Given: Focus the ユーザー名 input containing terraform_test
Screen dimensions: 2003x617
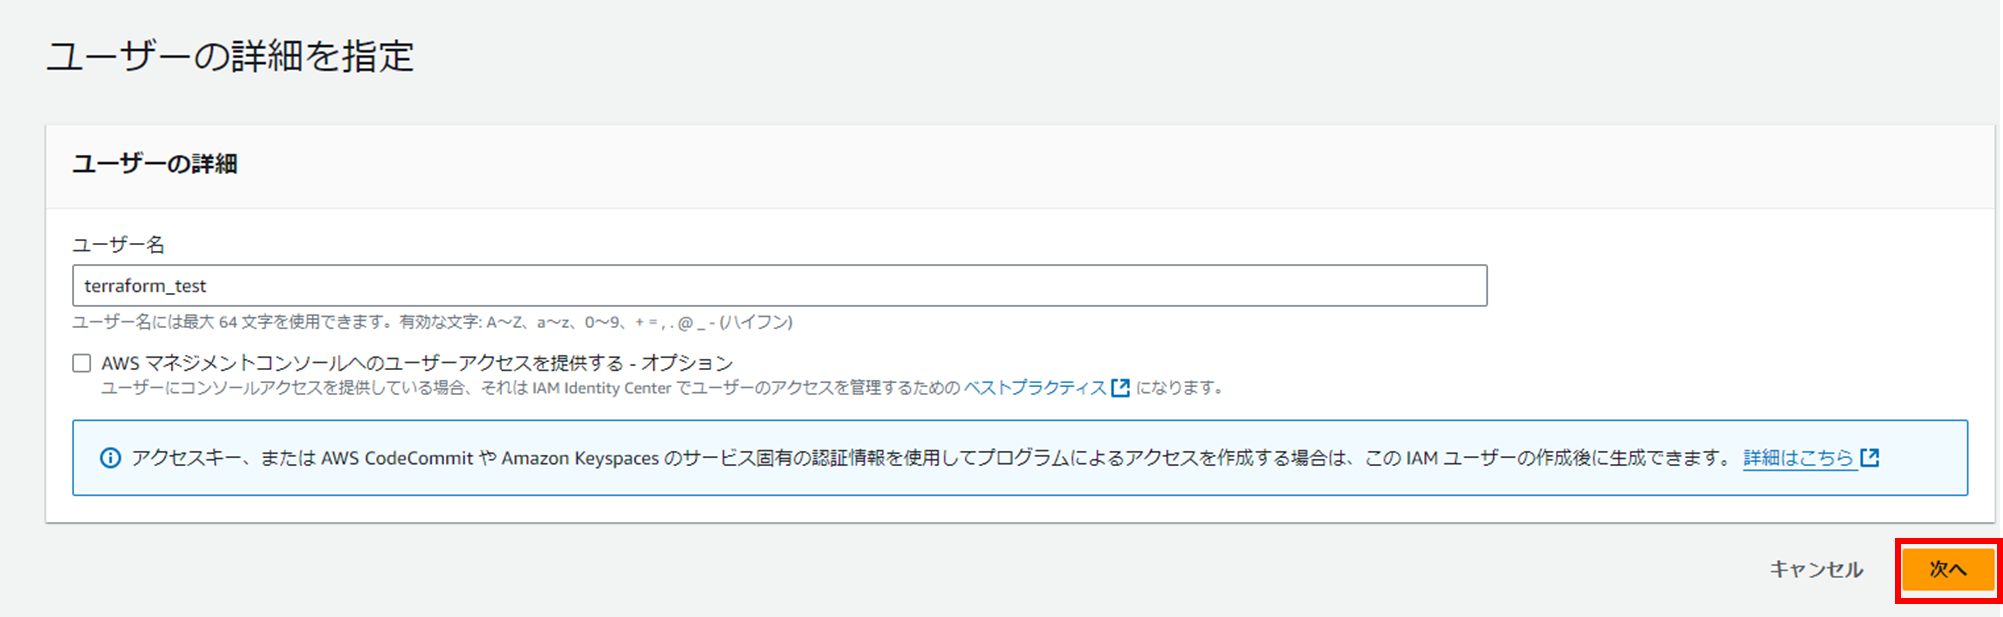Looking at the screenshot, I should [x=779, y=286].
